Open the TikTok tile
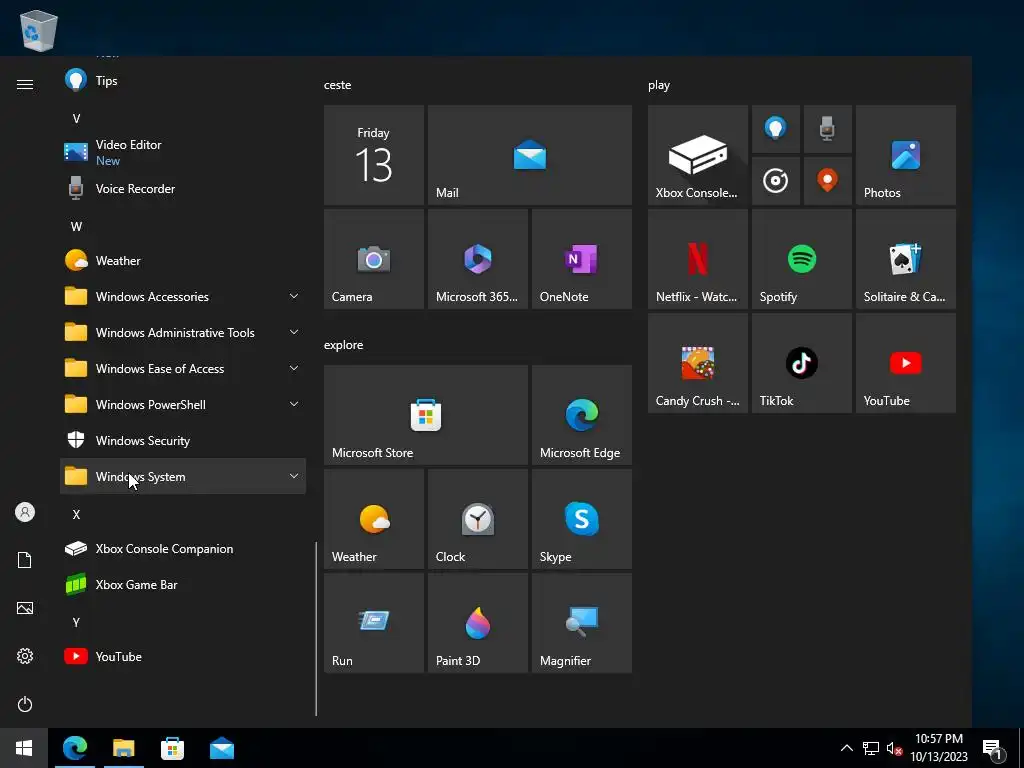This screenshot has height=768, width=1024. click(x=802, y=363)
